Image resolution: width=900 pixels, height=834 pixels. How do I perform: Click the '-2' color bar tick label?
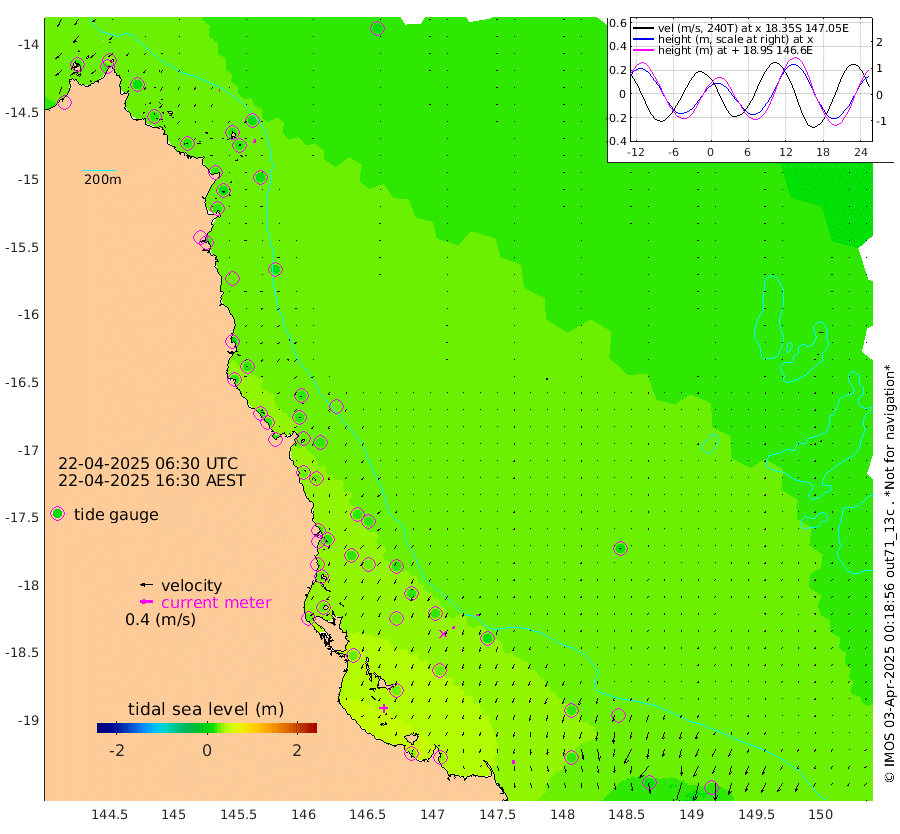point(117,750)
